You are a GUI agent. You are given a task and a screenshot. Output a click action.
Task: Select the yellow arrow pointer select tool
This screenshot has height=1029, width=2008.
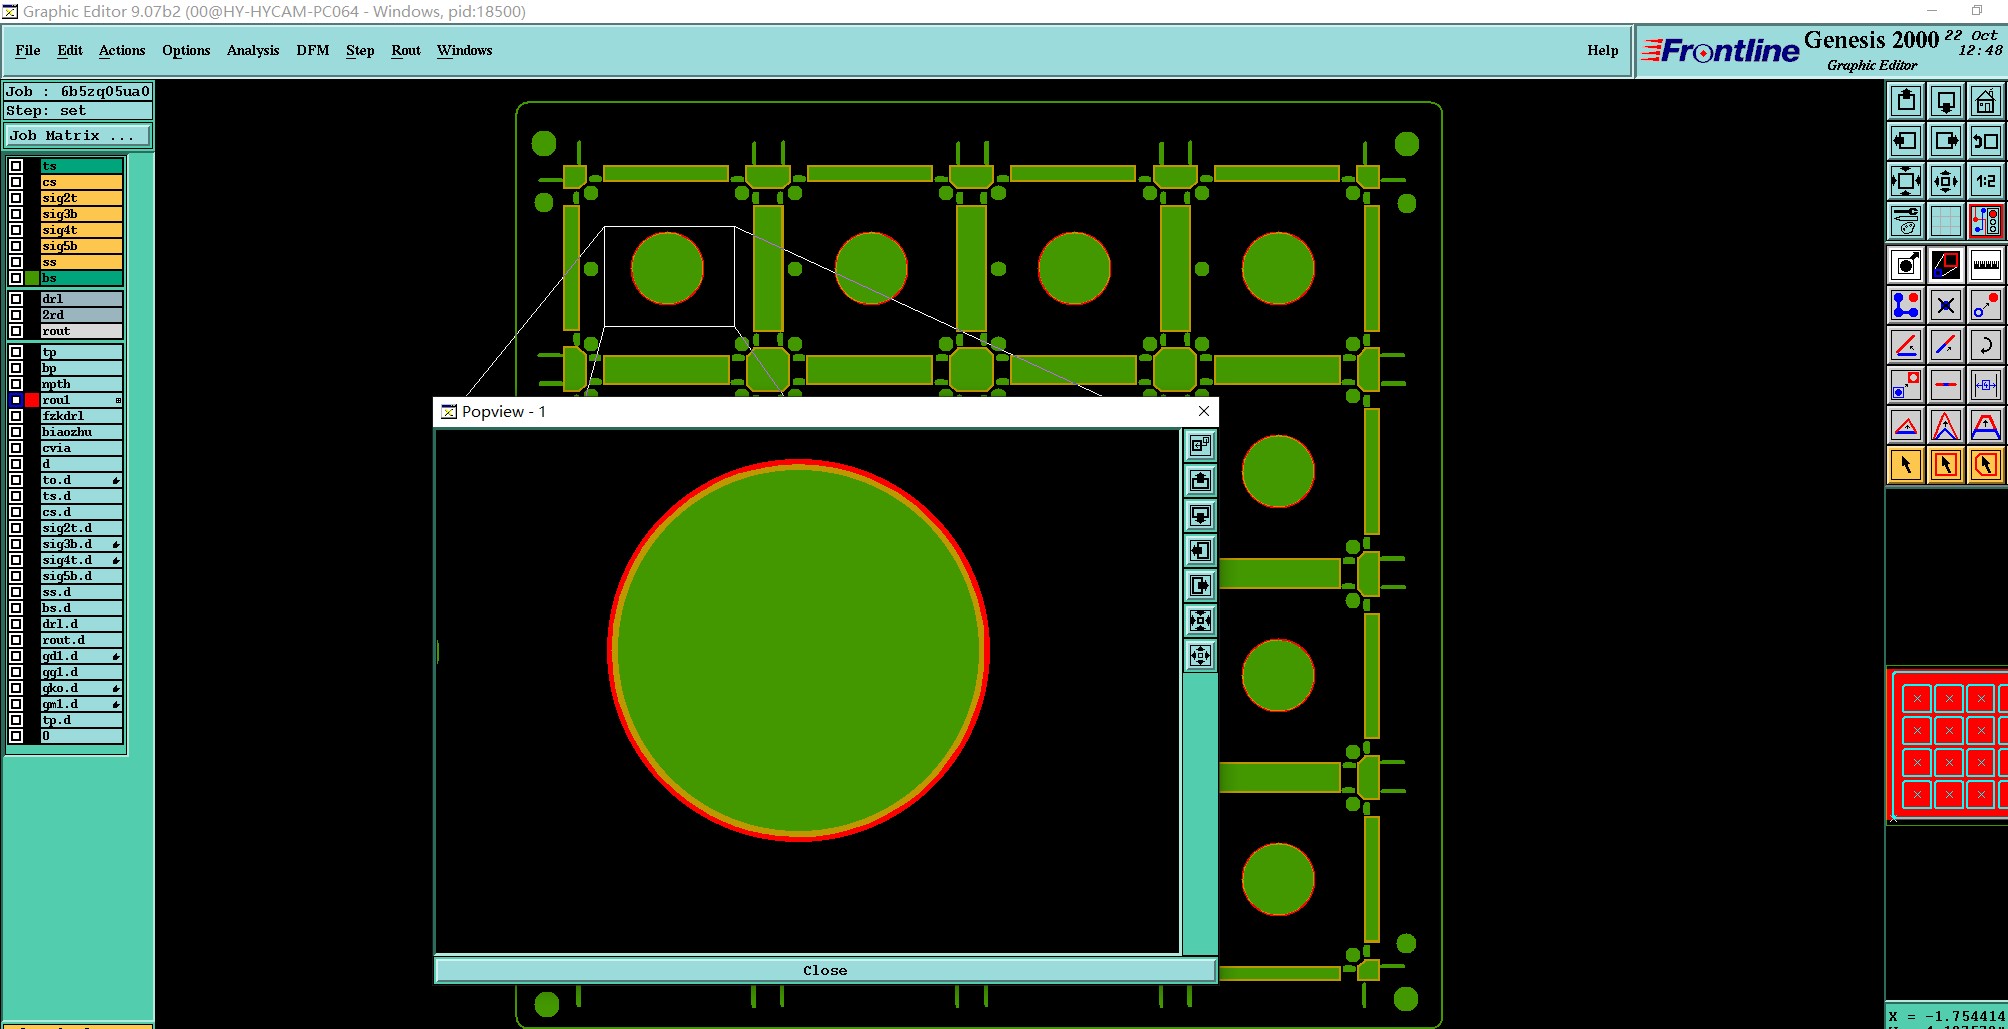point(1906,465)
